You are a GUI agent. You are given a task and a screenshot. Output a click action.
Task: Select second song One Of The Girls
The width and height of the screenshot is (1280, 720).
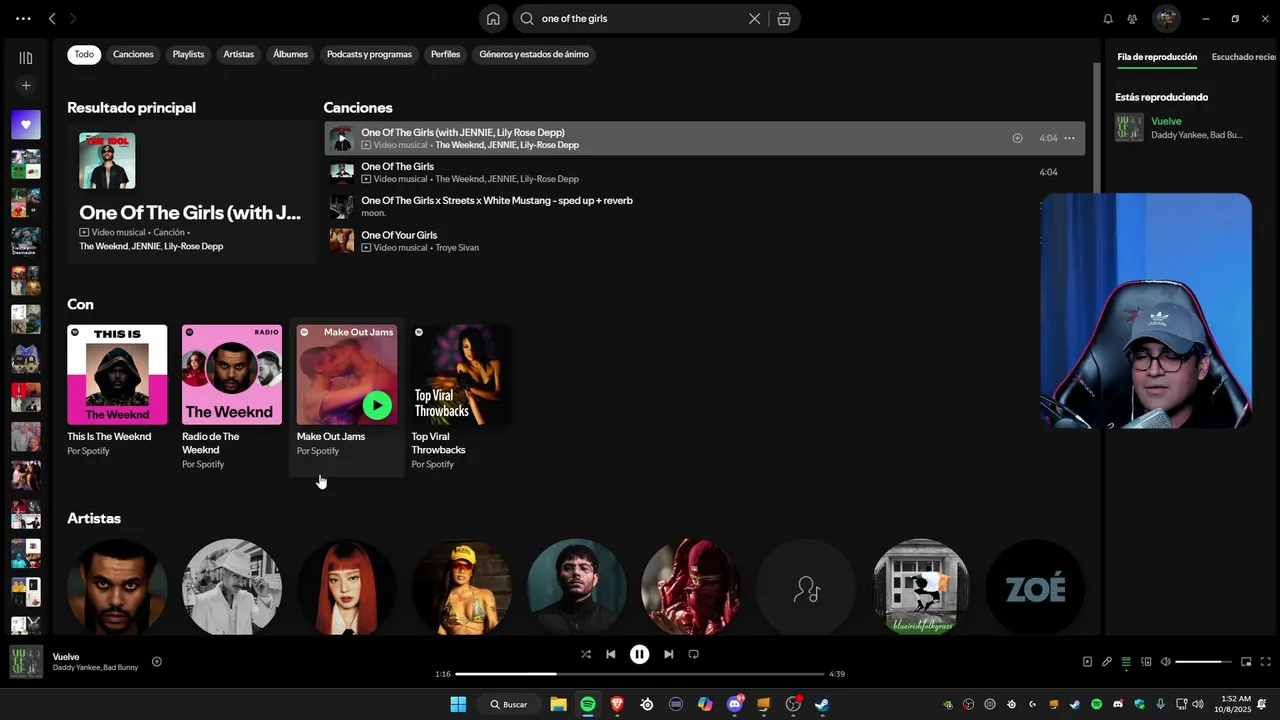(704, 173)
